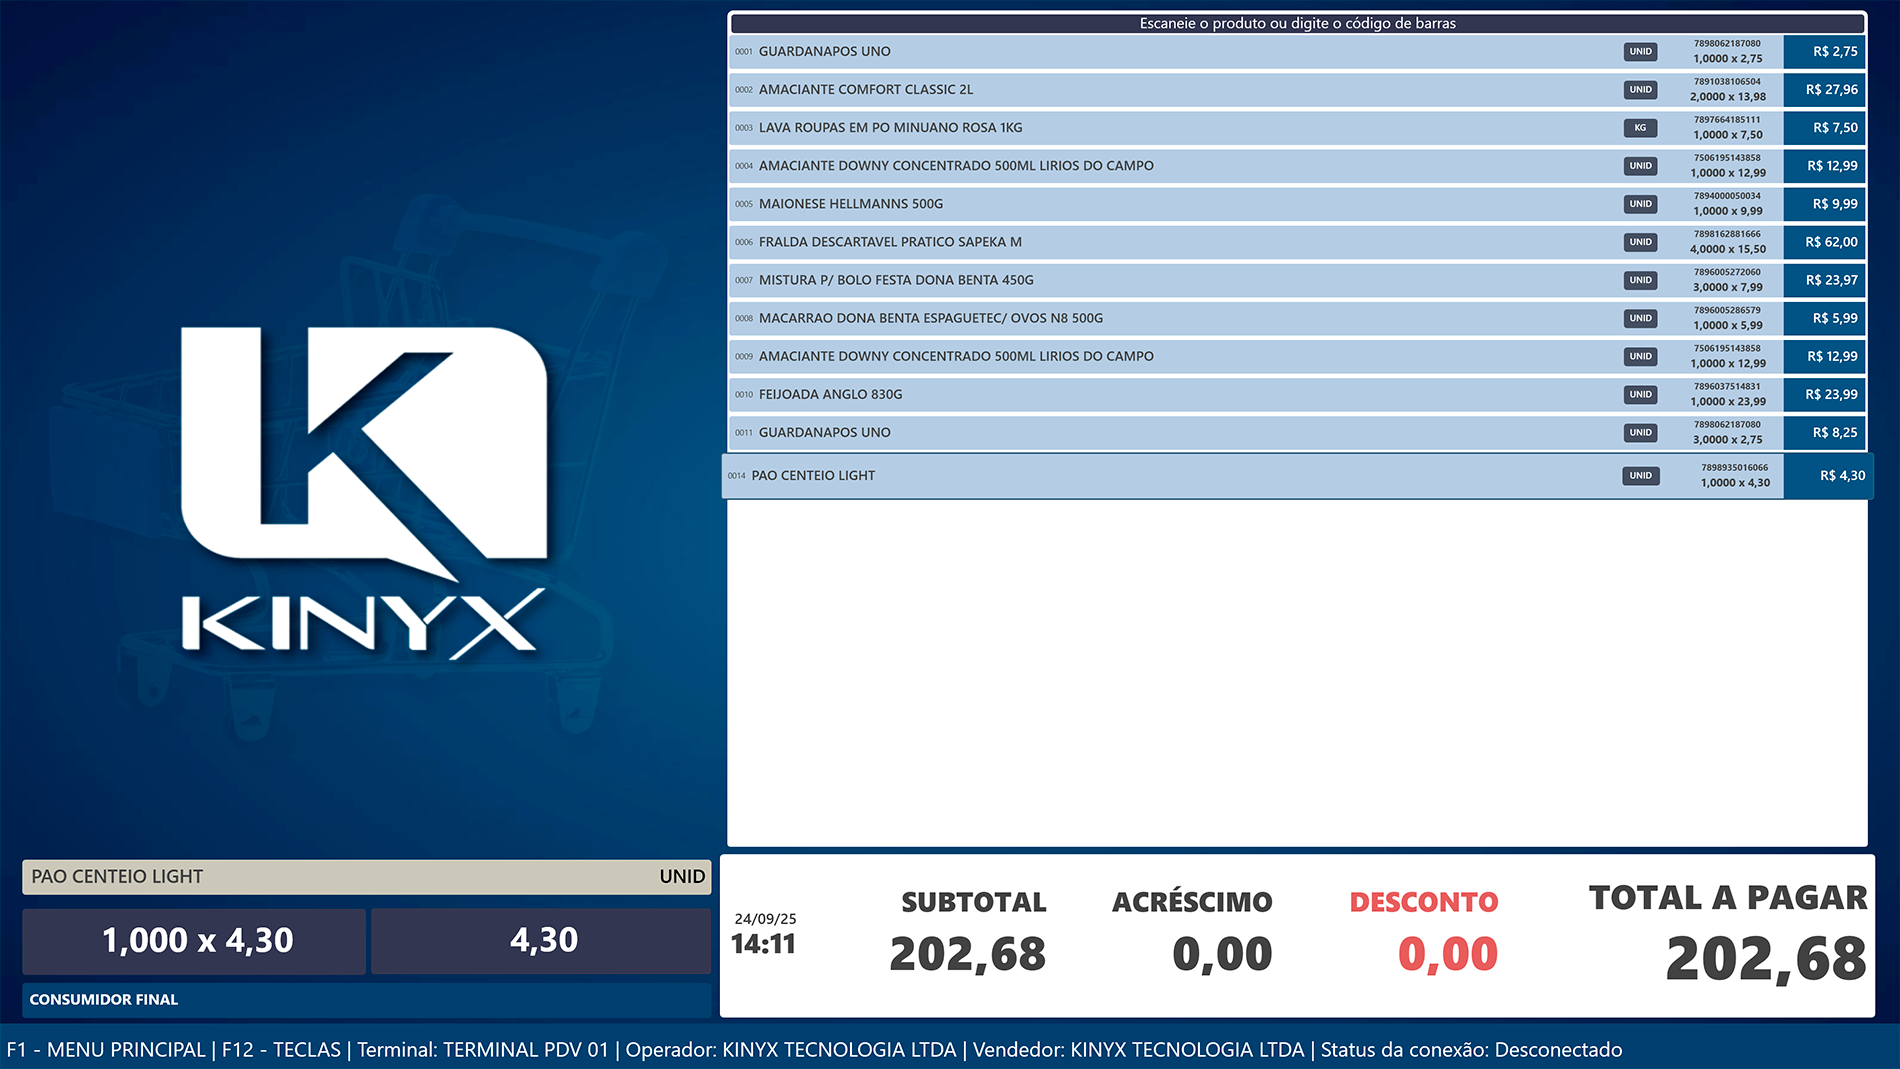Screen dimensions: 1900x1069
Task: Select the AMACIANTE COMFORT CLASSIC 2L row
Action: tap(1100, 89)
